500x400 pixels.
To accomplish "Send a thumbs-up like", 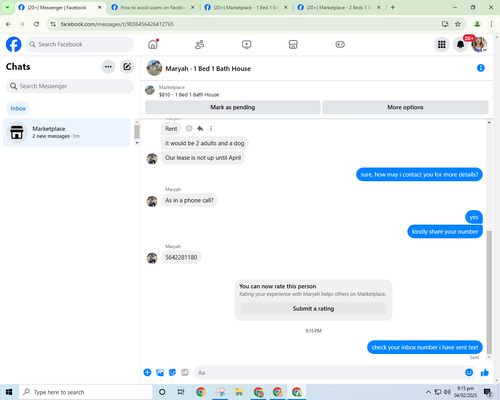I will [485, 372].
